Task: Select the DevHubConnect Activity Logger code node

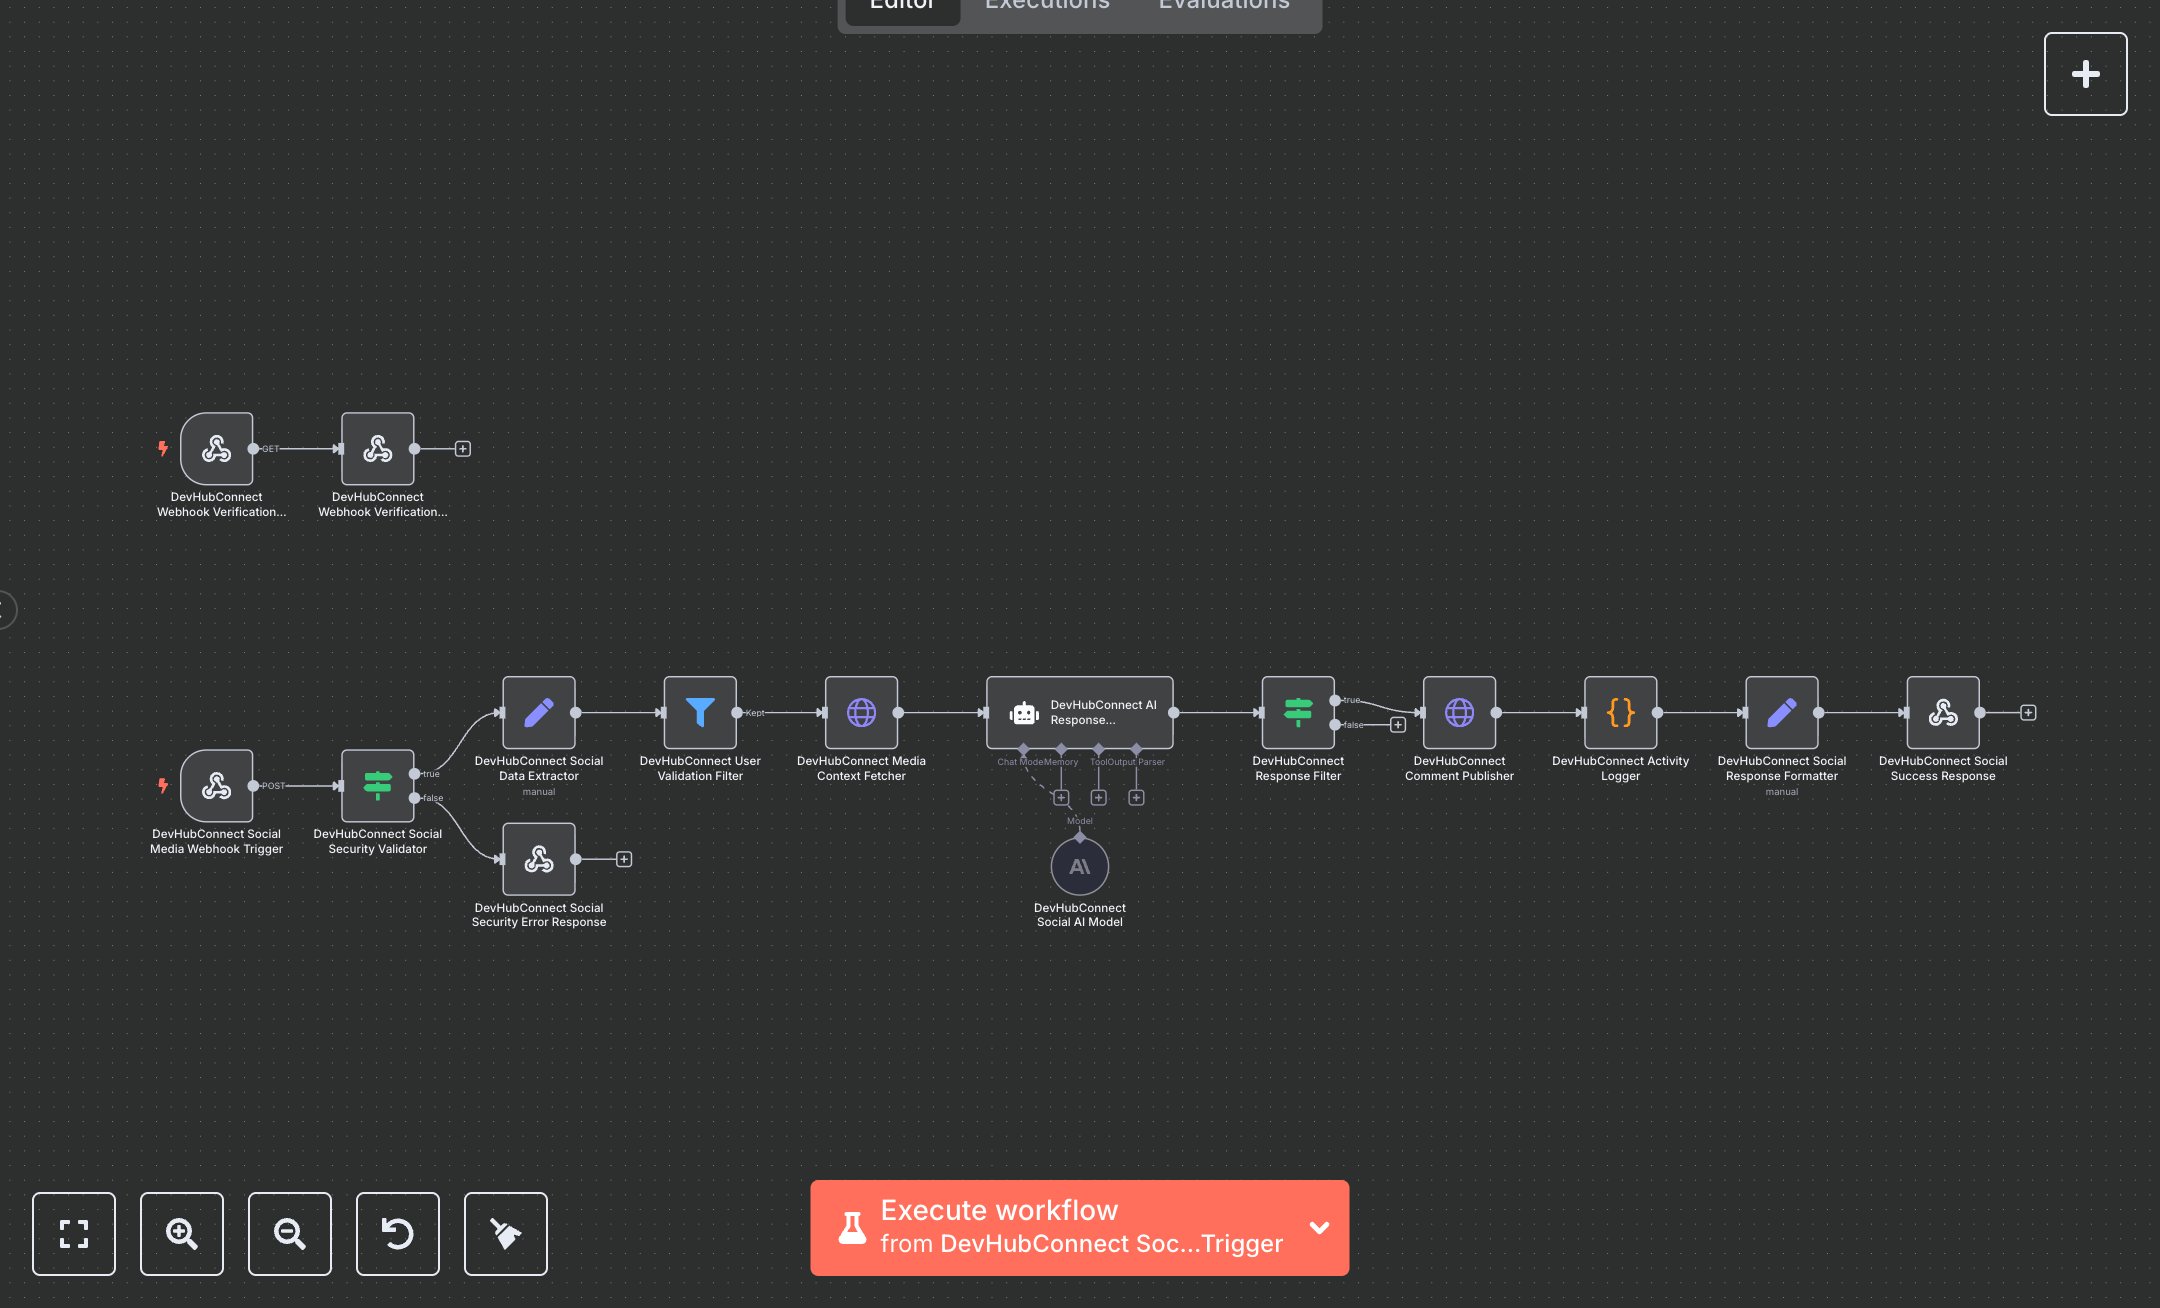Action: (x=1620, y=712)
